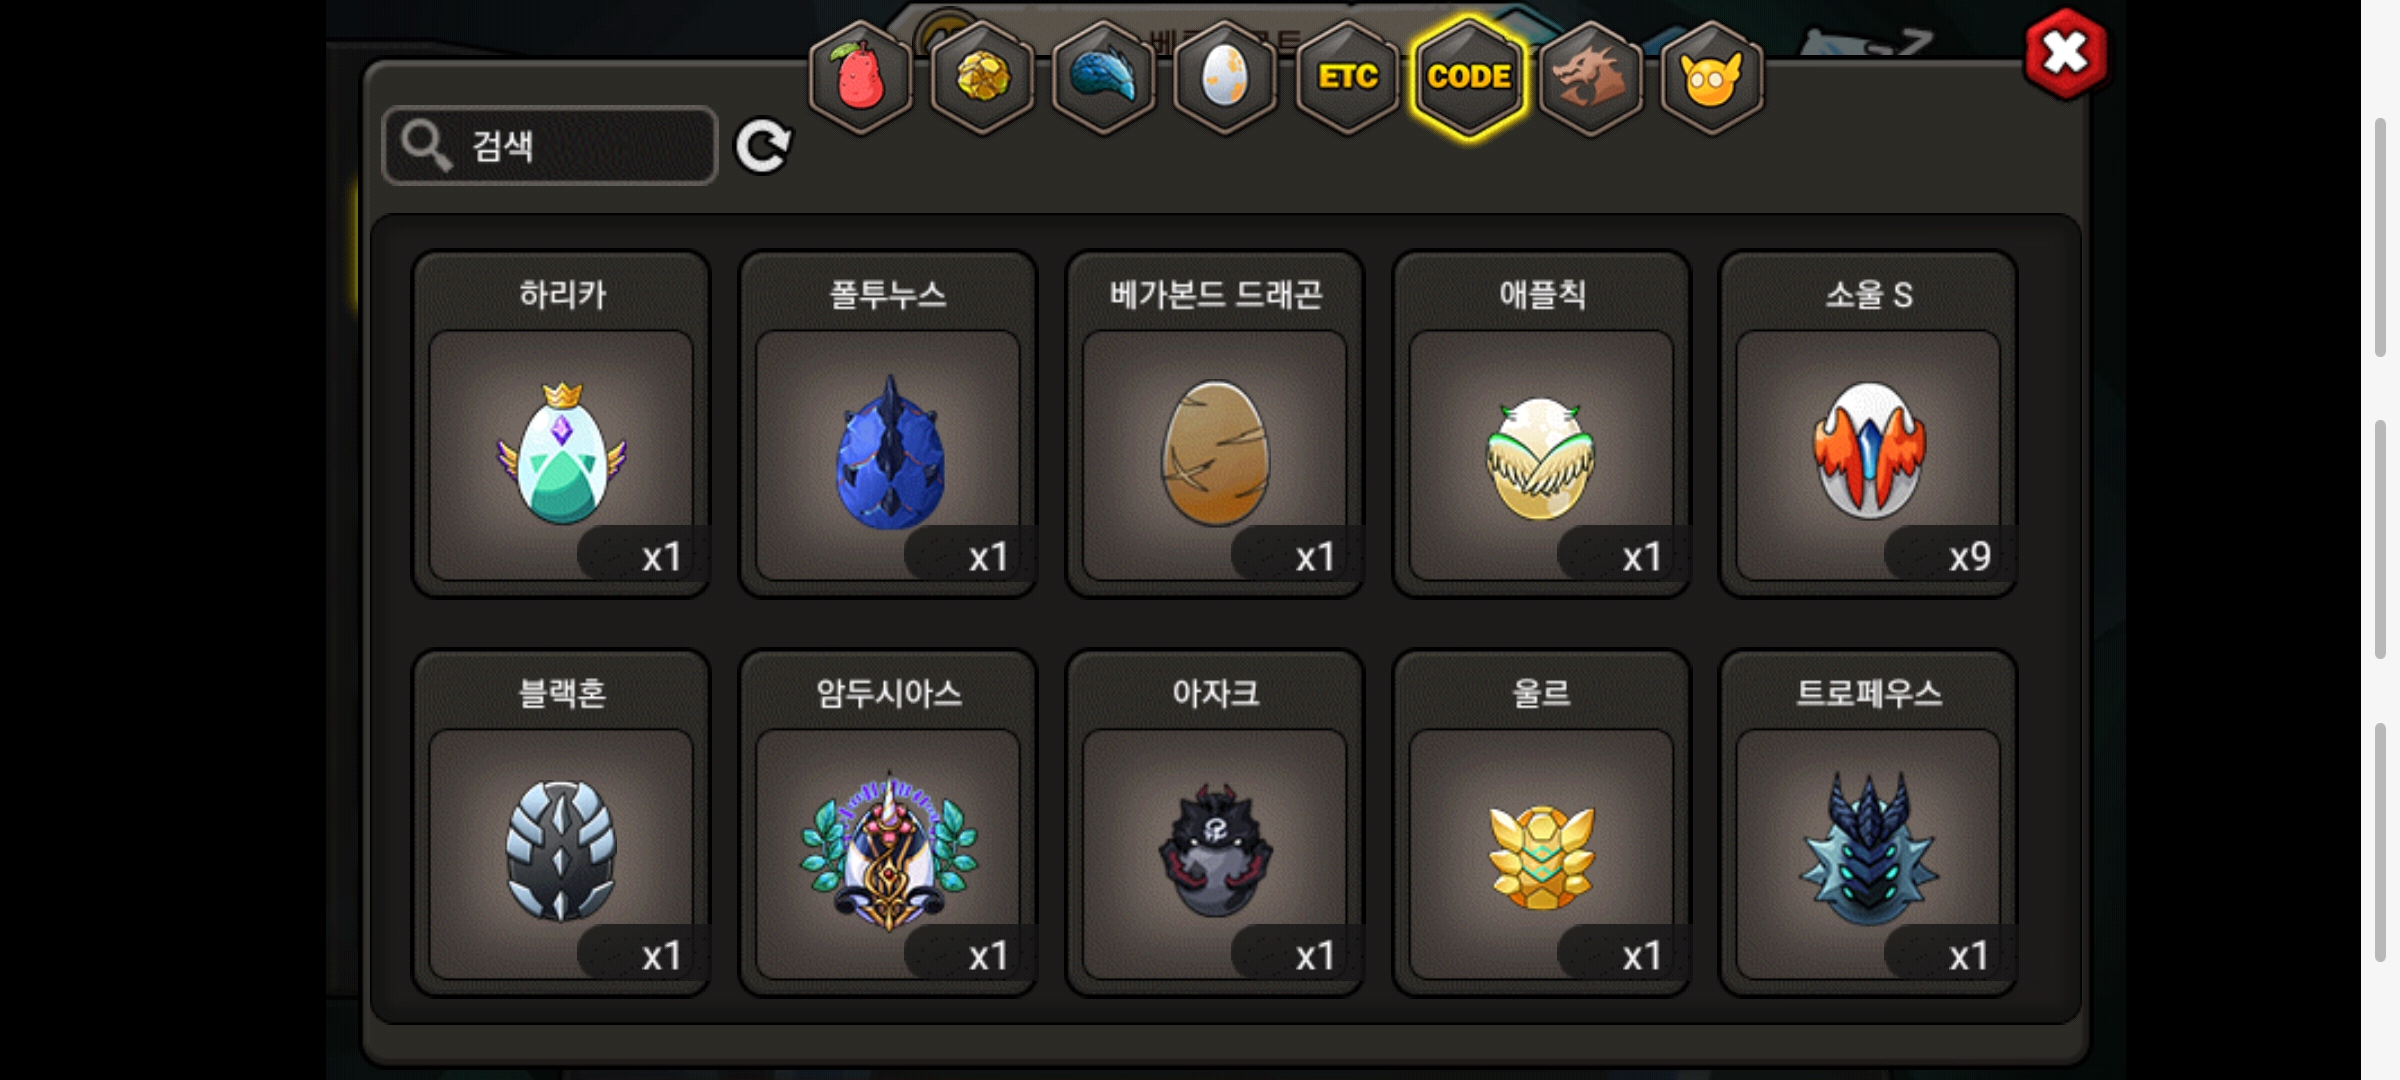Pick the 울르 golden egg
2400x1080 pixels.
tap(1542, 823)
